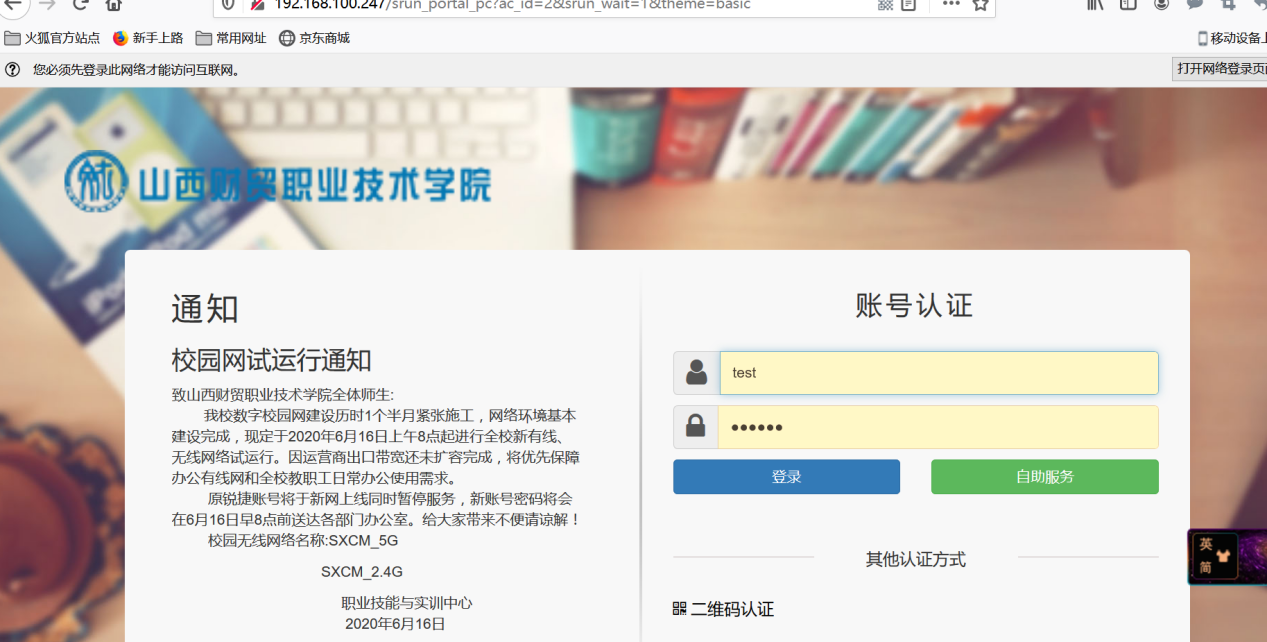
Task: Open page actions three-dot menu
Action: (951, 4)
